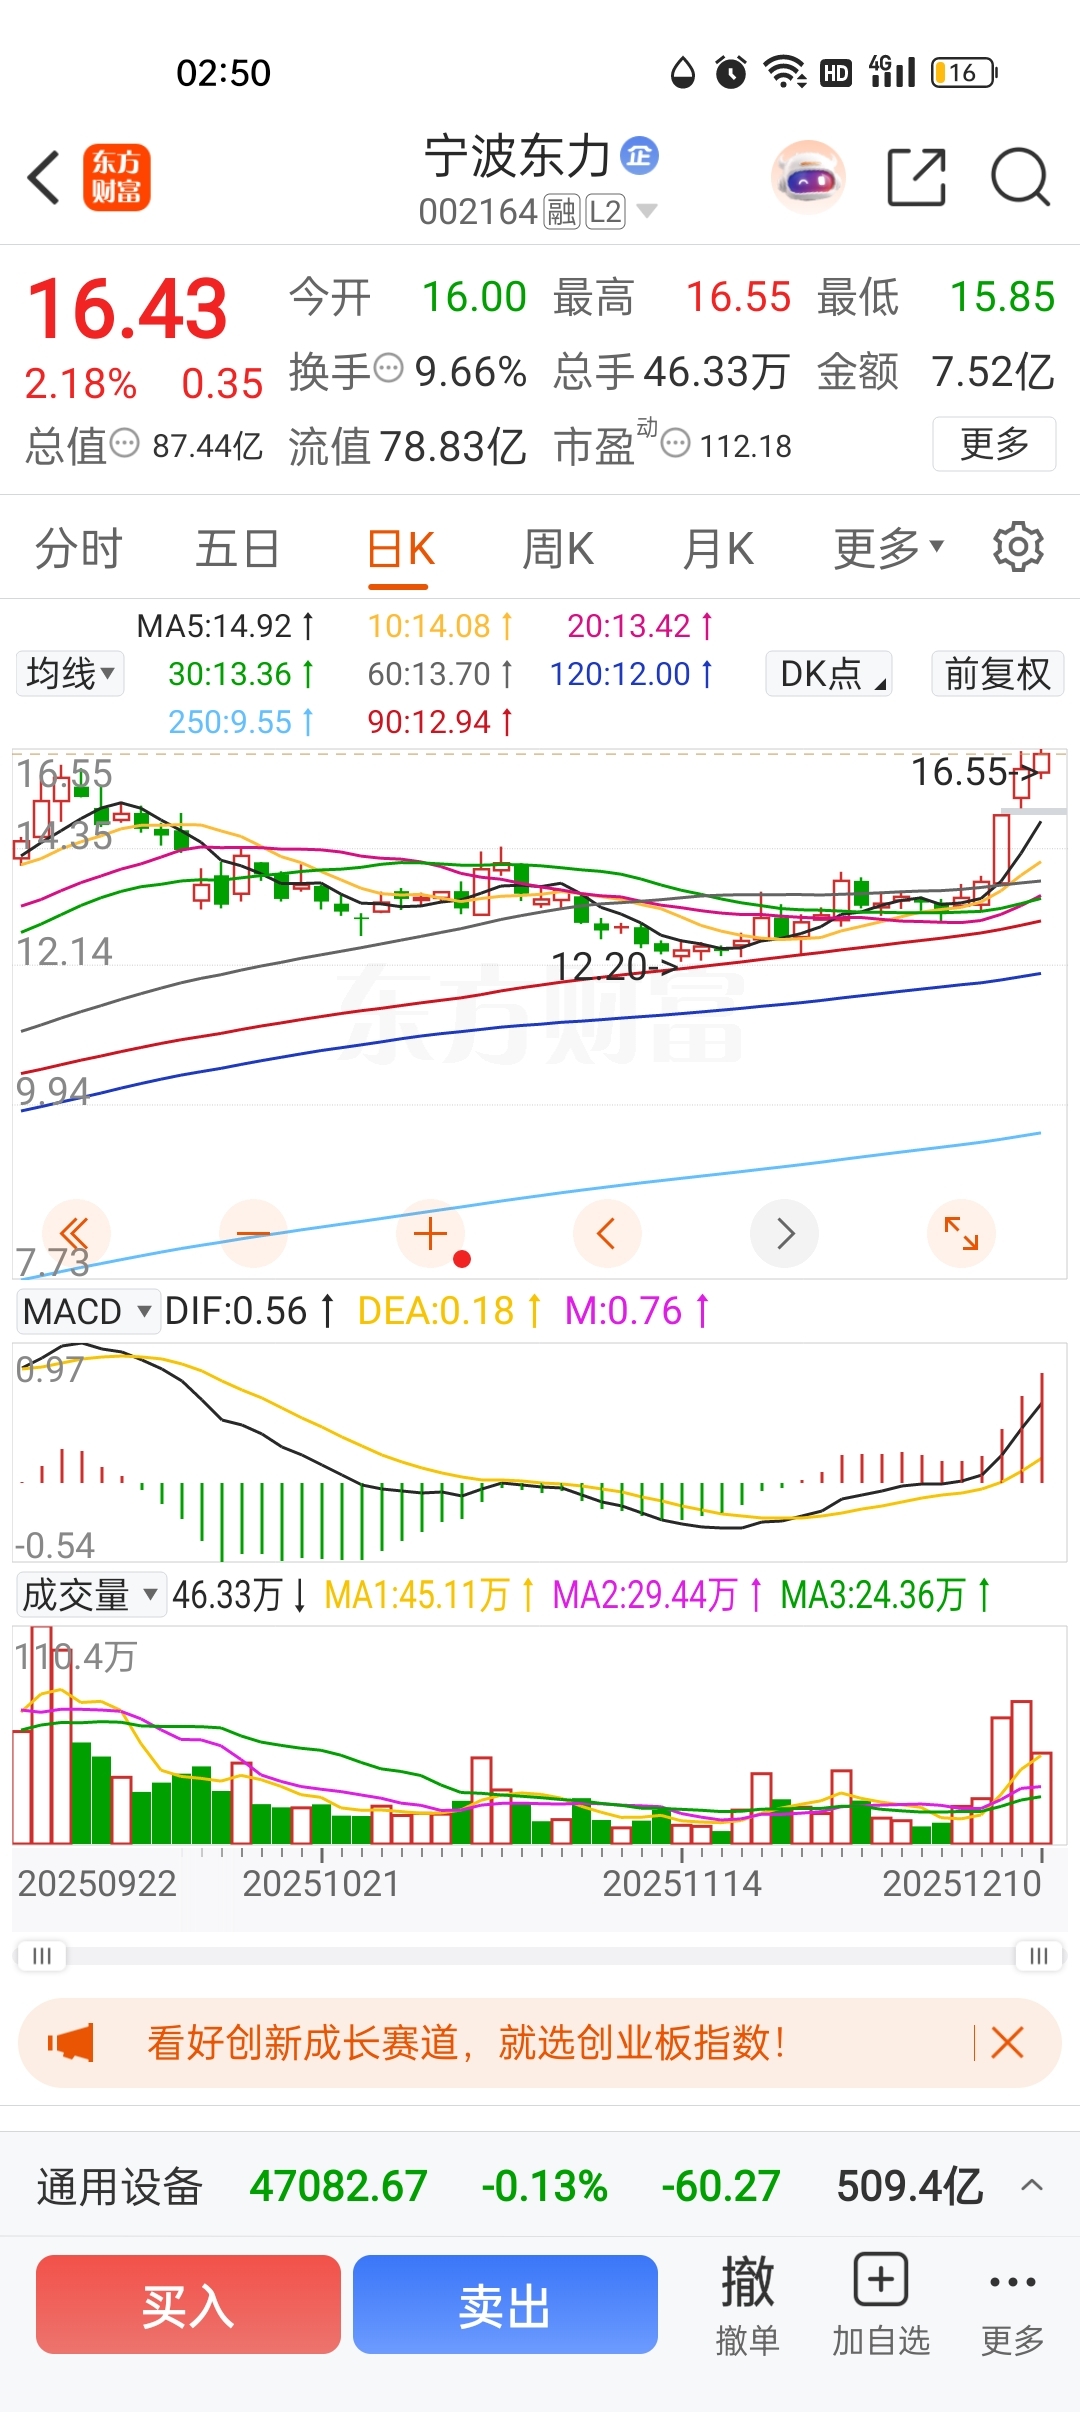Open the 通用设备 sector name
1080x2412 pixels.
120,2186
